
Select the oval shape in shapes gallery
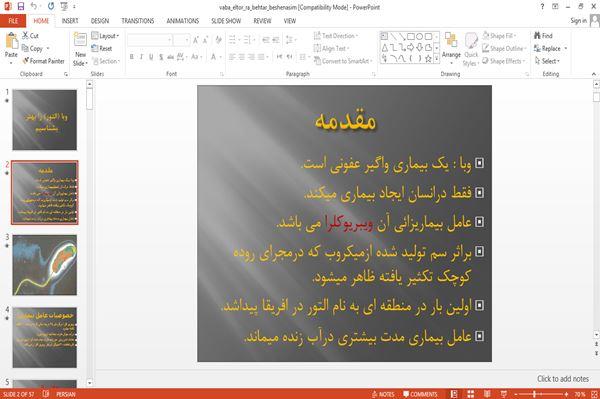point(420,37)
